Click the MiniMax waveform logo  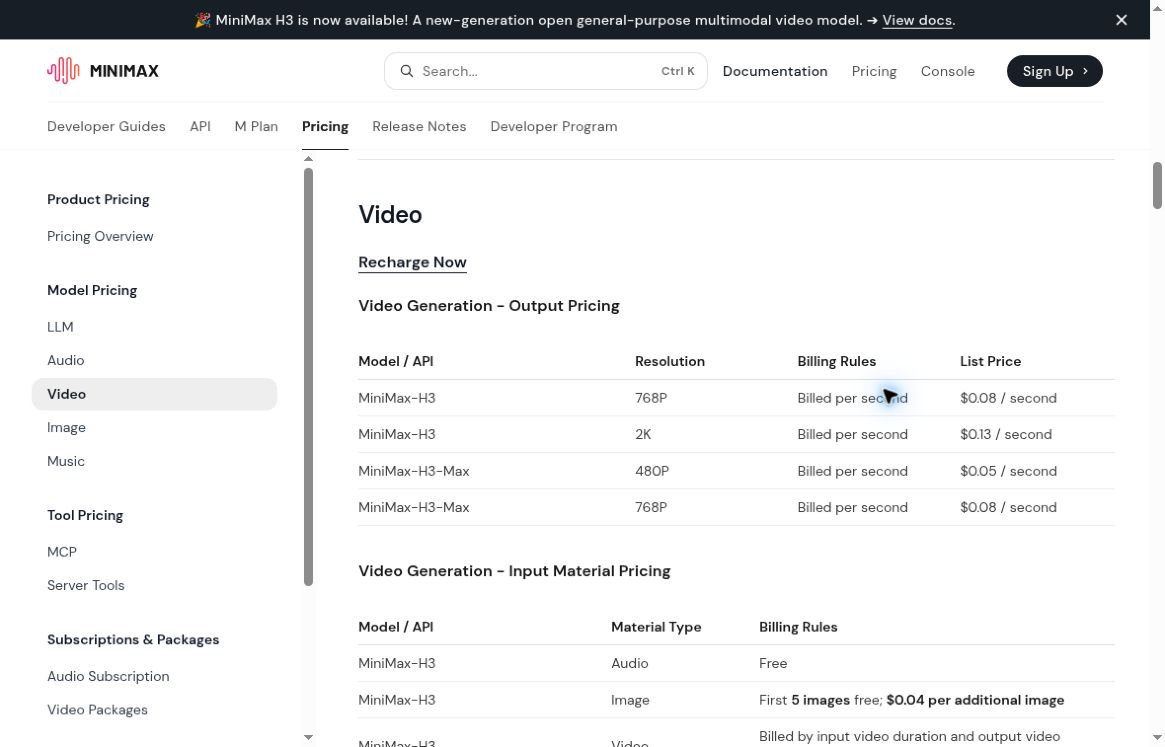pos(63,71)
